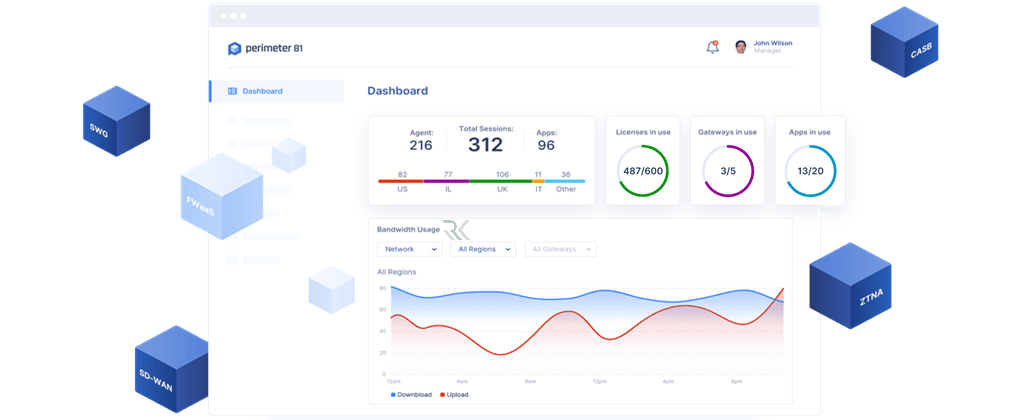Click the FWaaS cube icon
This screenshot has height=420, width=1024.
tap(220, 197)
